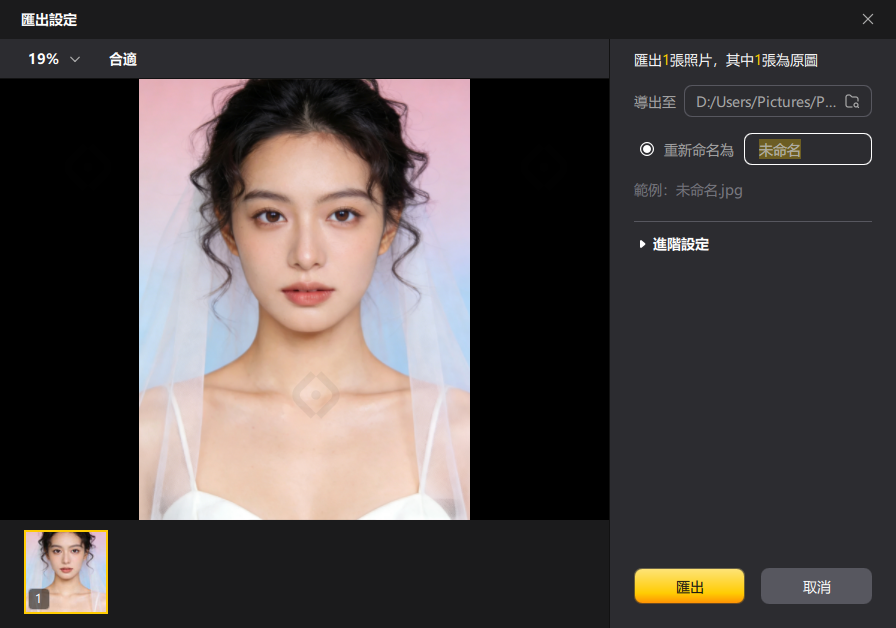This screenshot has height=628, width=896.
Task: Click the 導出至 label
Action: click(x=655, y=102)
